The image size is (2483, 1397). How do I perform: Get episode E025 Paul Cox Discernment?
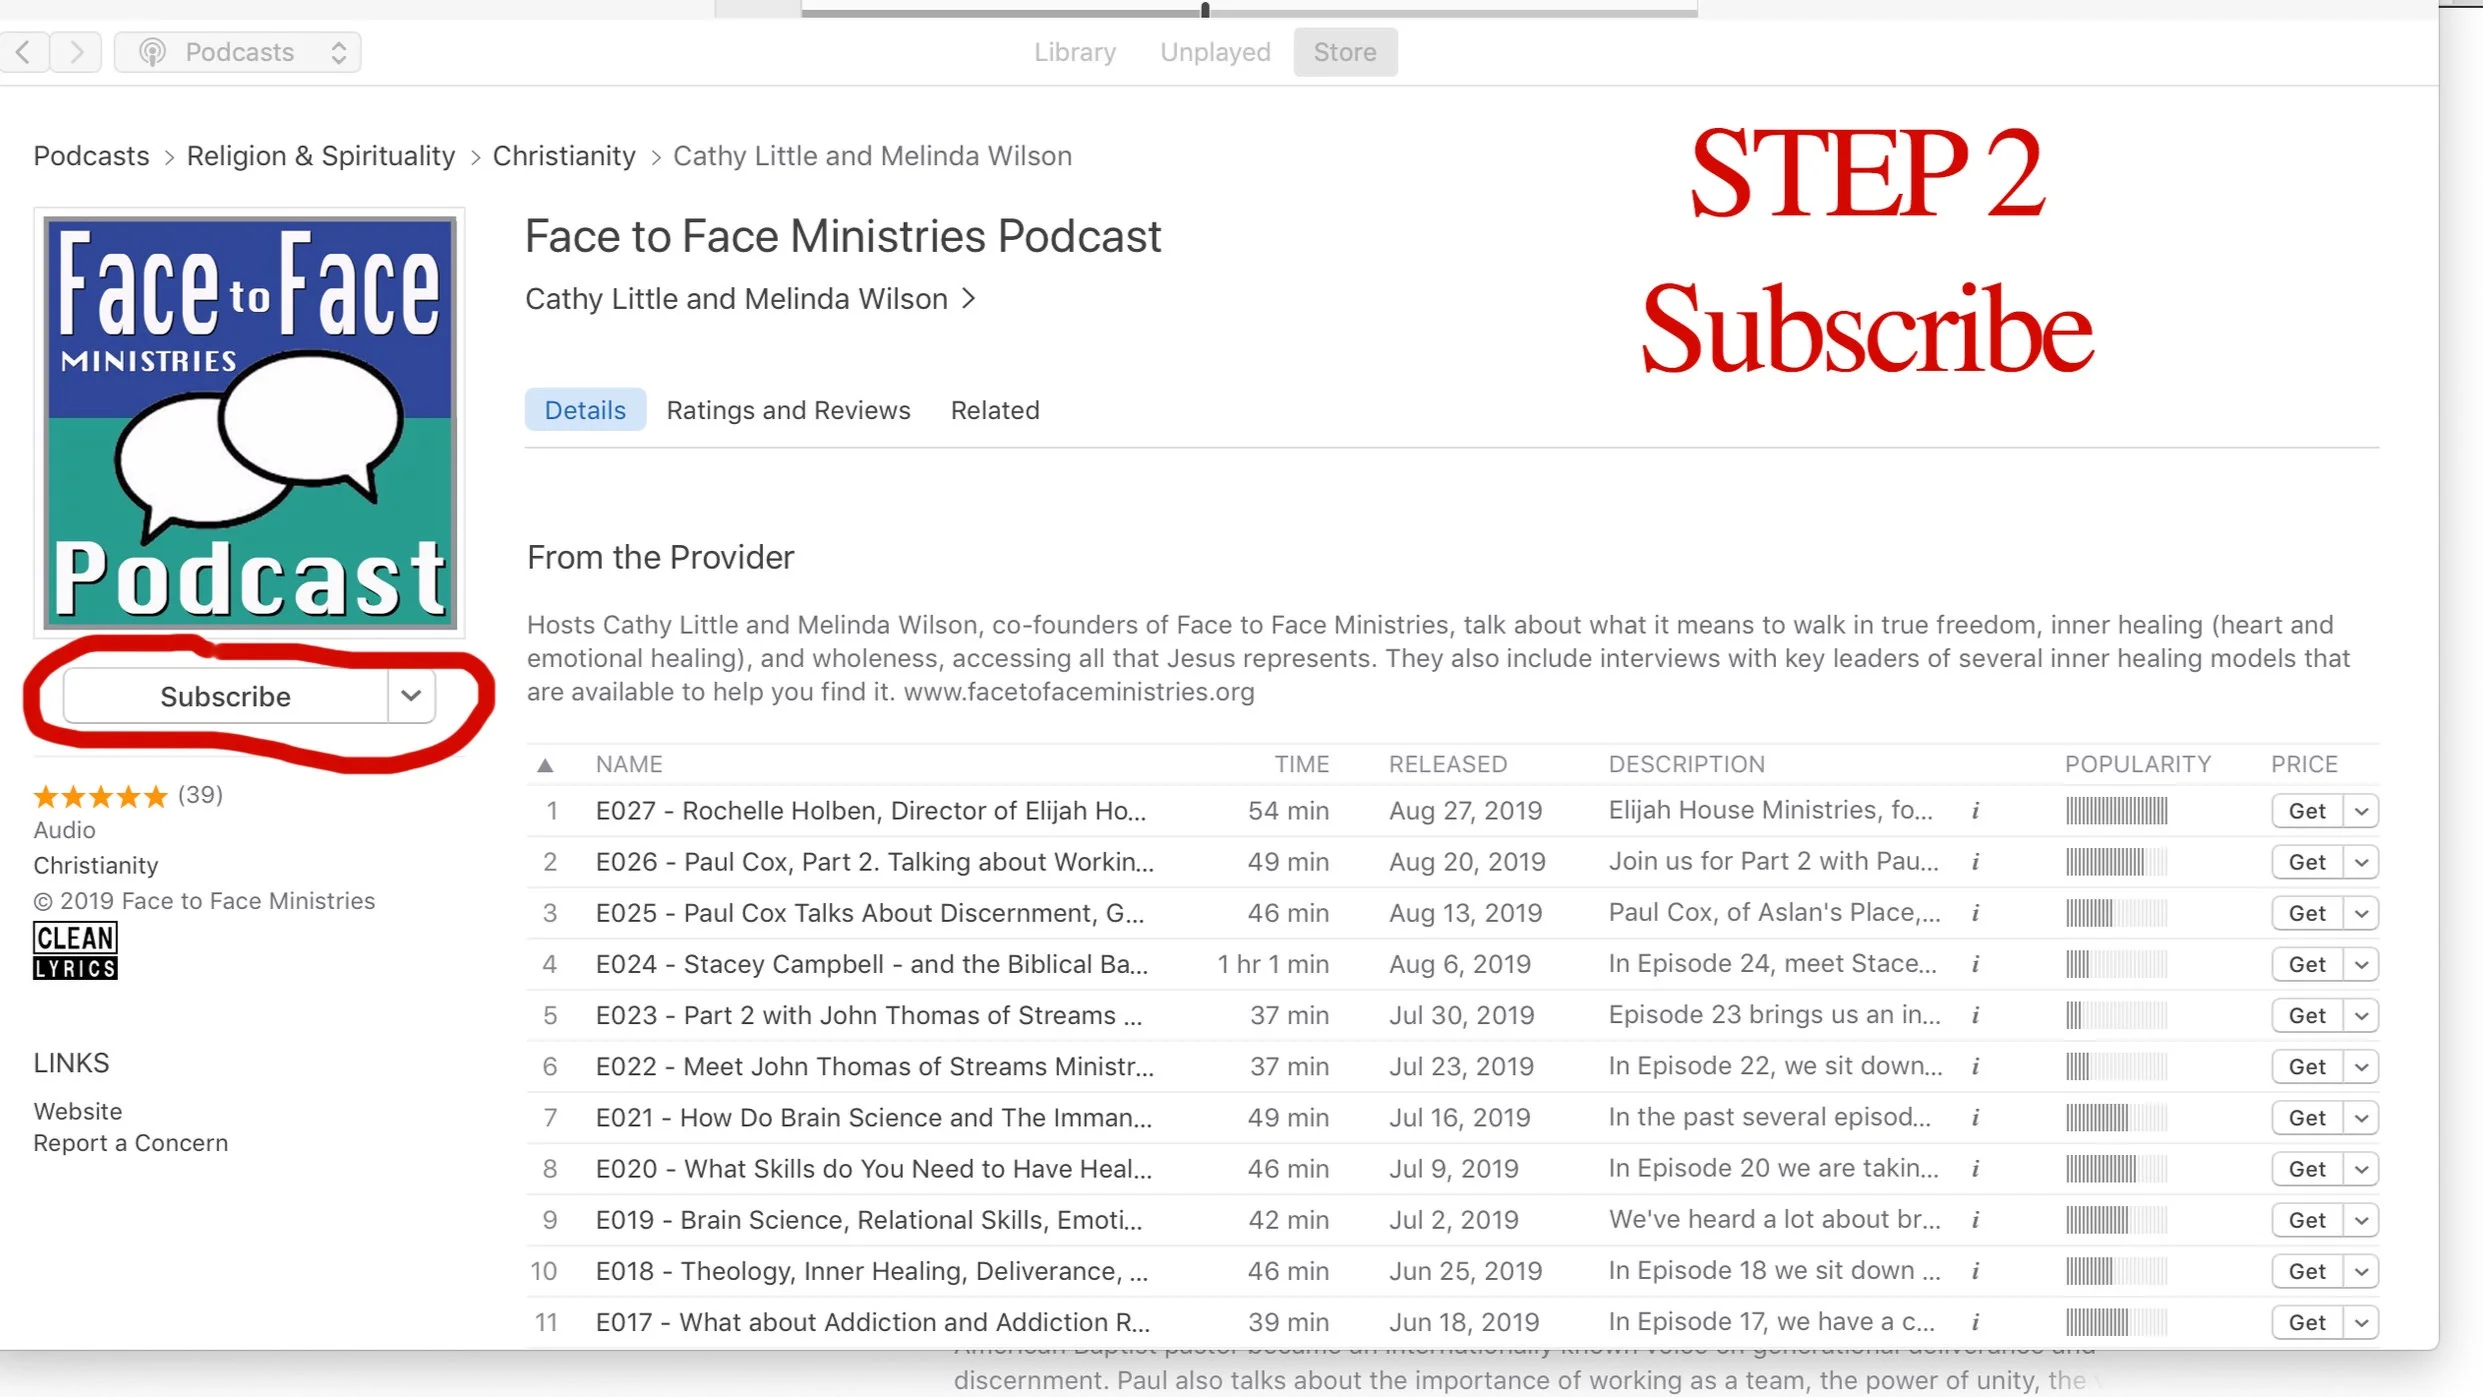coord(2307,913)
